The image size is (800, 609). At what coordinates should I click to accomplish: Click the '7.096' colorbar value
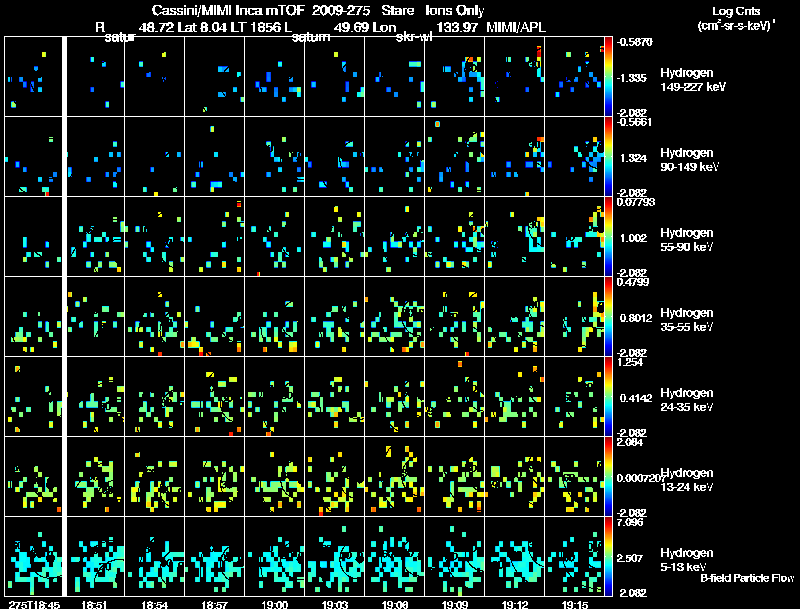click(630, 522)
